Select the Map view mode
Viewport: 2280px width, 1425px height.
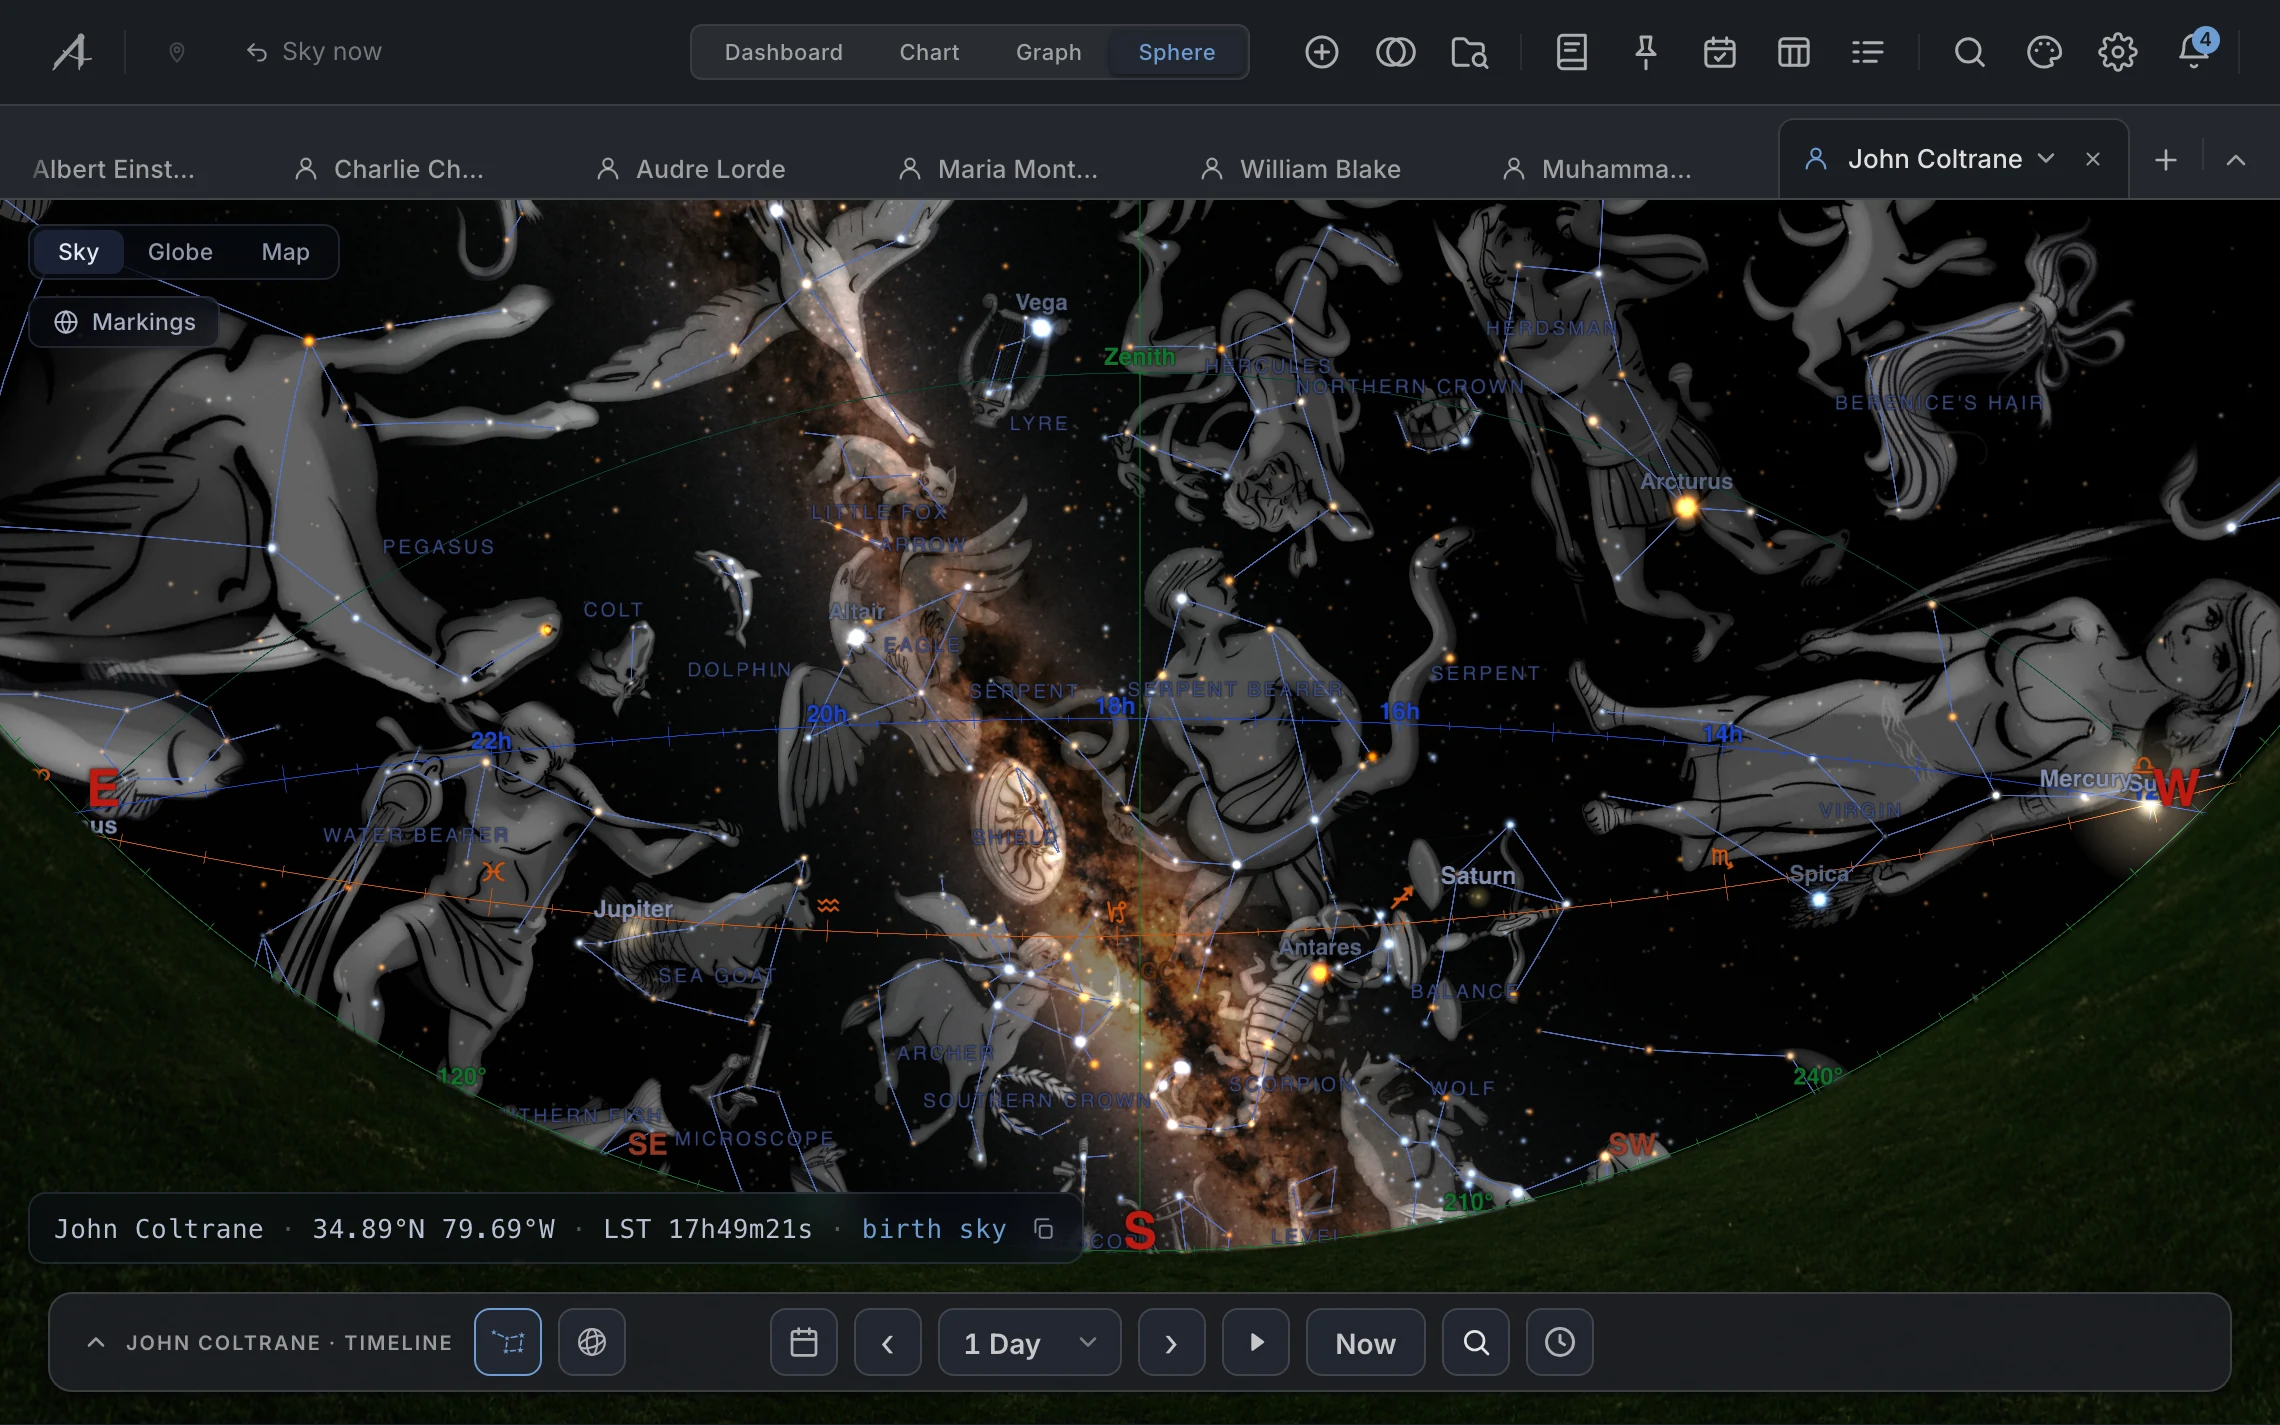pos(285,252)
